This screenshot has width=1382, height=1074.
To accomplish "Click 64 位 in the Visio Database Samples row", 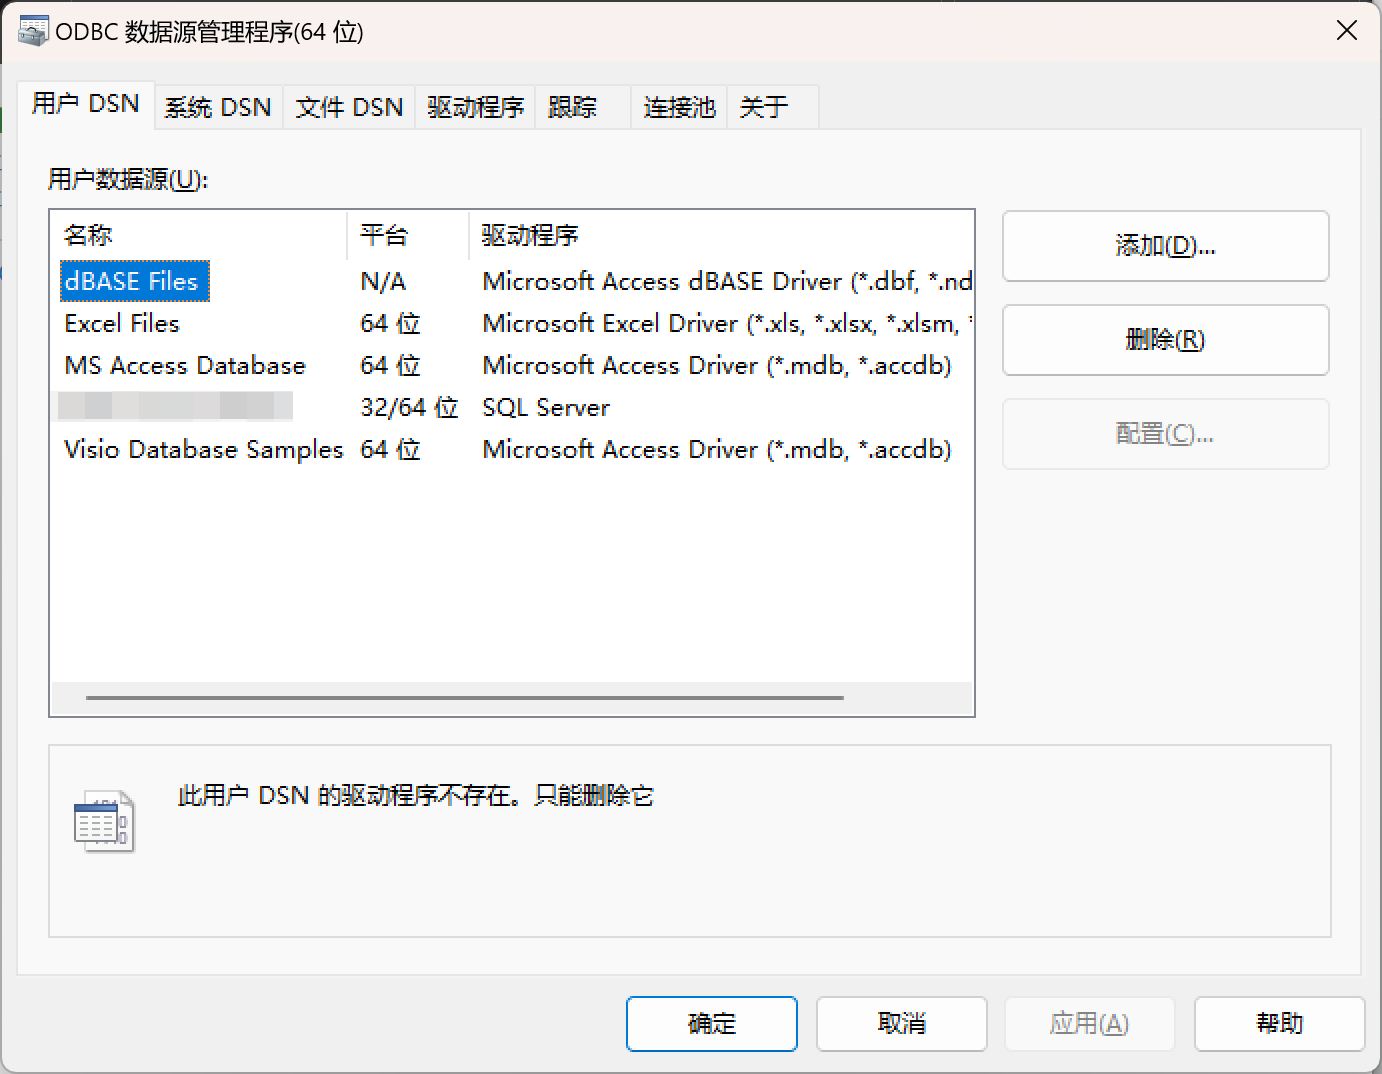I will [x=390, y=450].
